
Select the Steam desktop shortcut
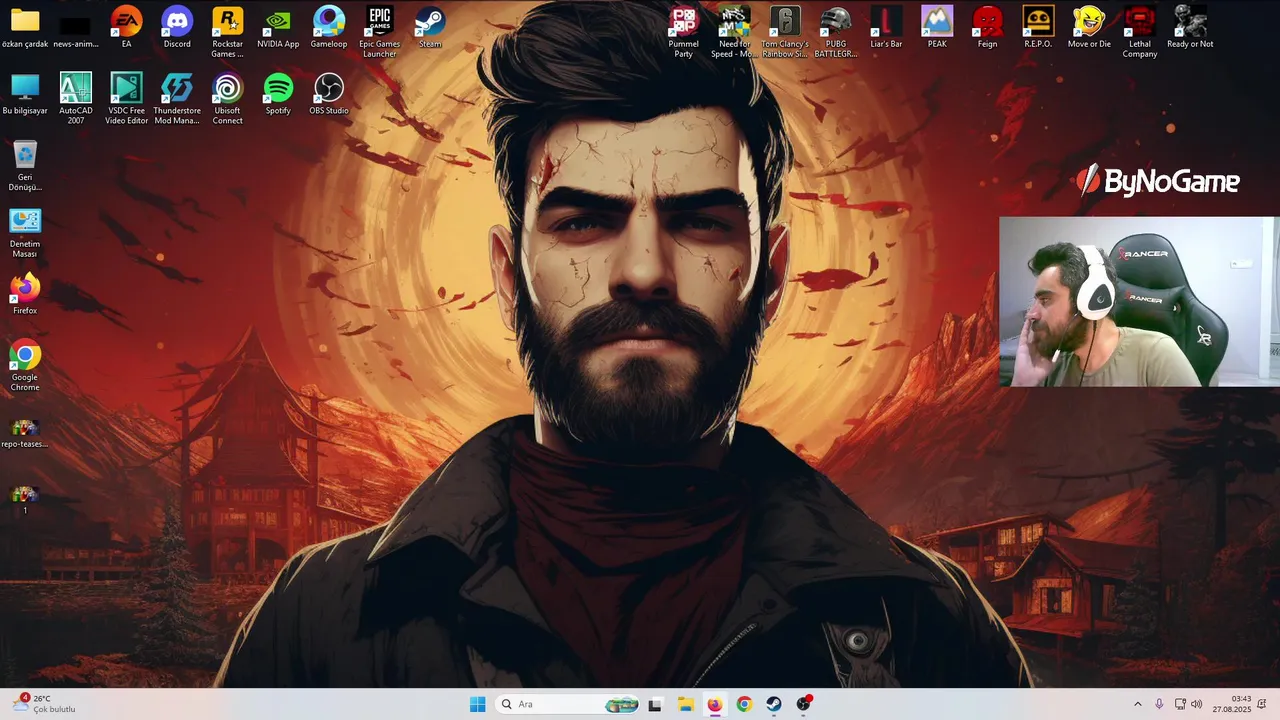[x=430, y=28]
